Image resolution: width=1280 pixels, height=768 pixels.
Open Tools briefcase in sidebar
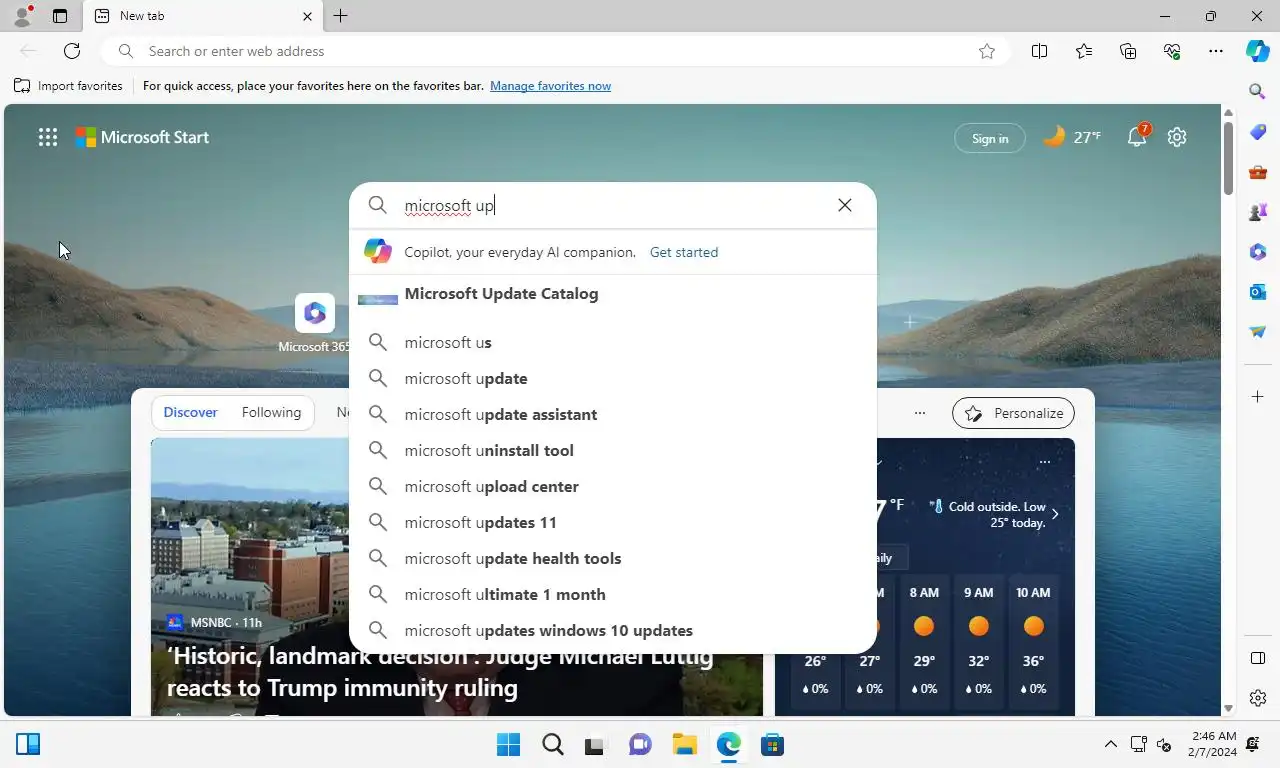(x=1258, y=172)
